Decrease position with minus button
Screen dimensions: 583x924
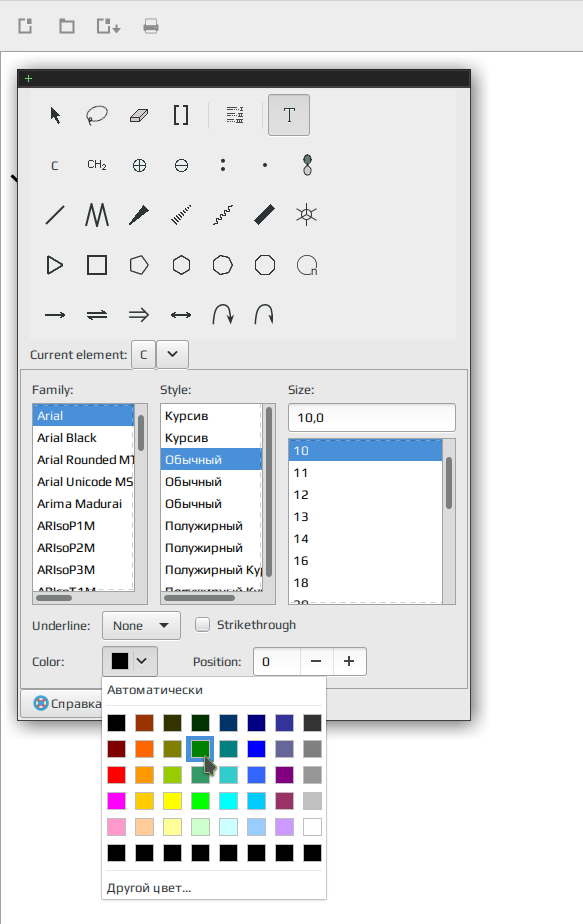316,661
